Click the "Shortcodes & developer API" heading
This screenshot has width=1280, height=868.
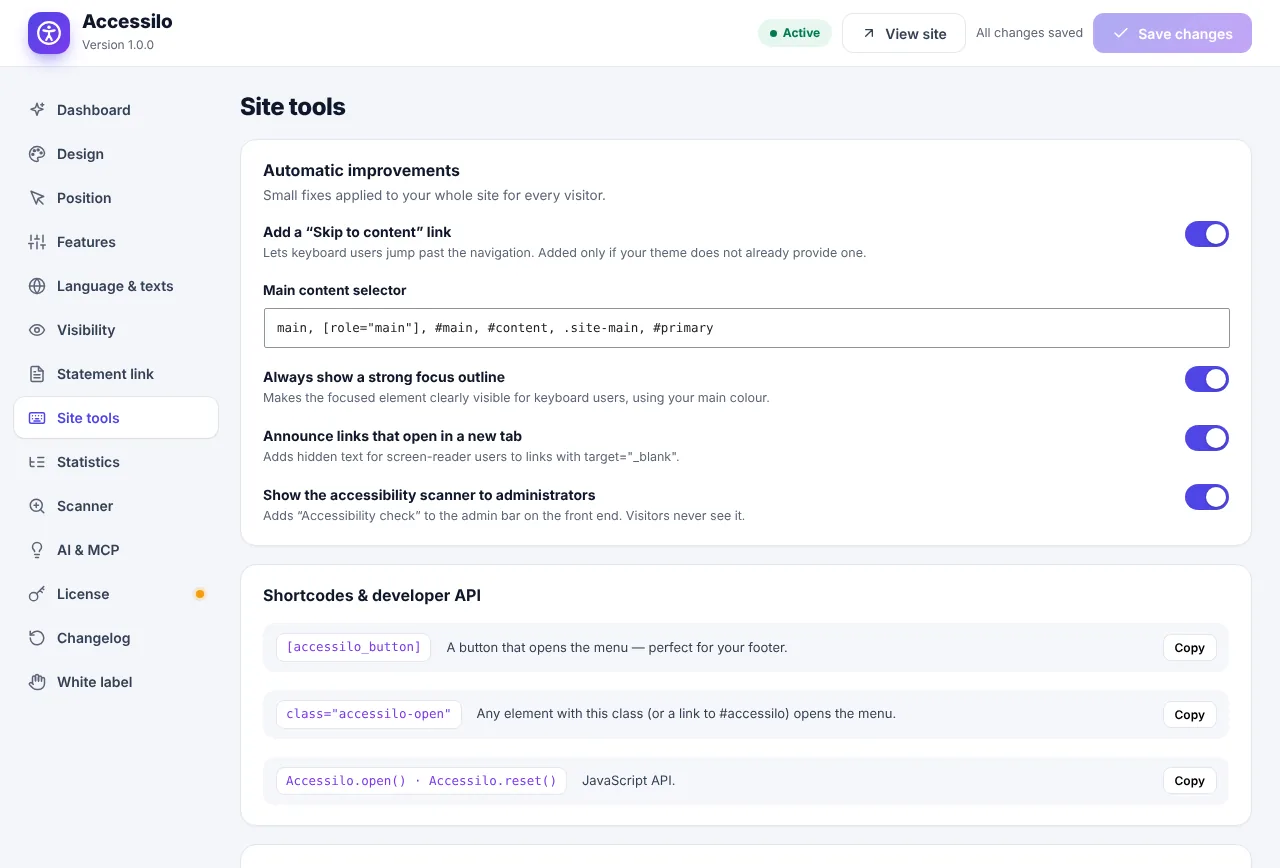click(372, 595)
